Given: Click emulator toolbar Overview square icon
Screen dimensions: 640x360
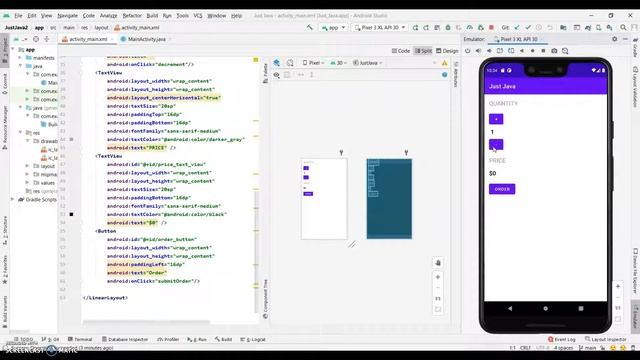Looking at the screenshot, I should coord(543,51).
